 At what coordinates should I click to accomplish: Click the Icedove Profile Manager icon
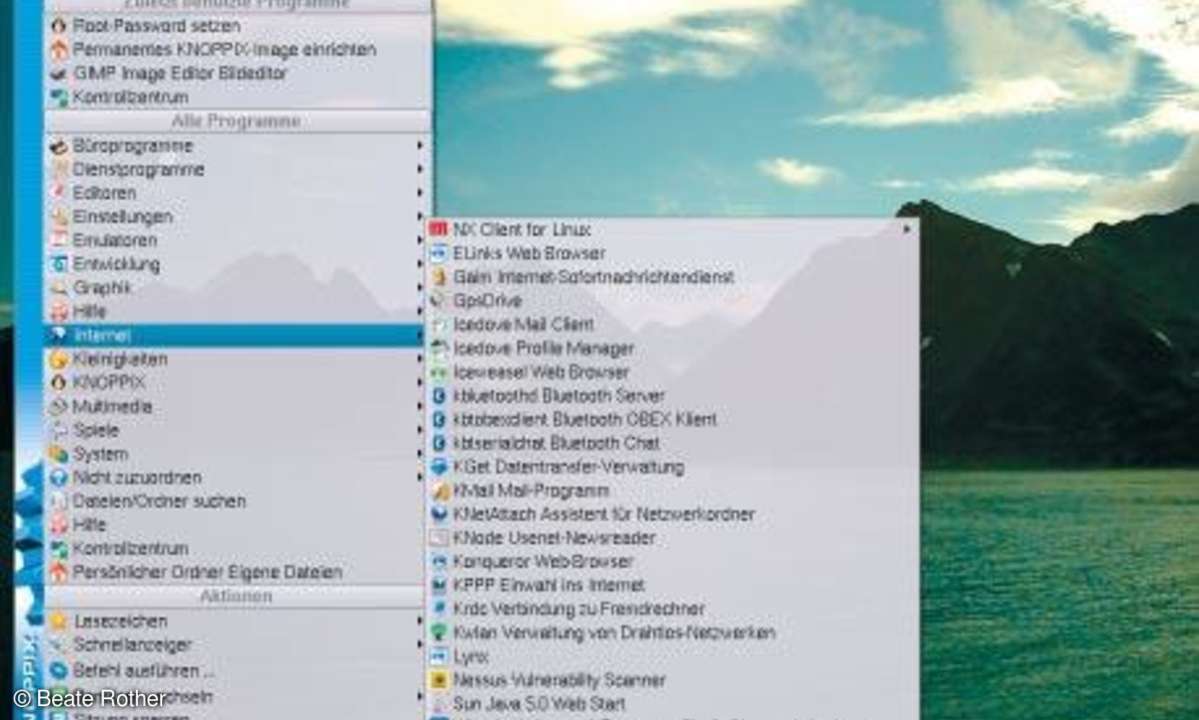click(x=439, y=349)
